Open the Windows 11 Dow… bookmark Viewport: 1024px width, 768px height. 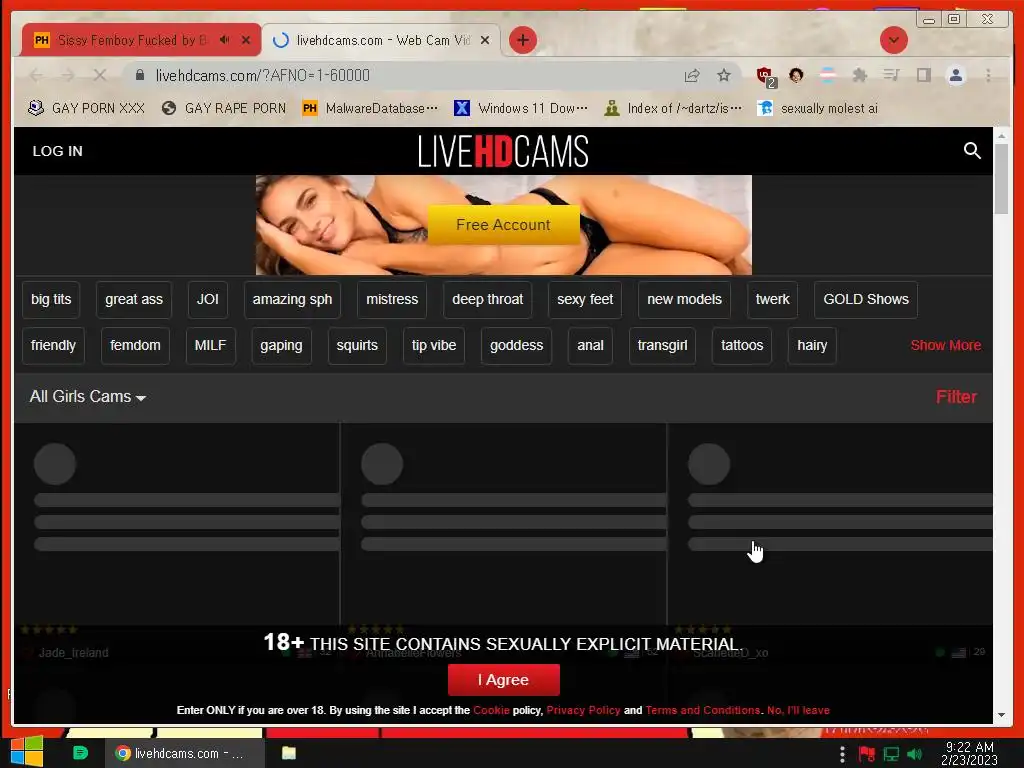coord(520,108)
